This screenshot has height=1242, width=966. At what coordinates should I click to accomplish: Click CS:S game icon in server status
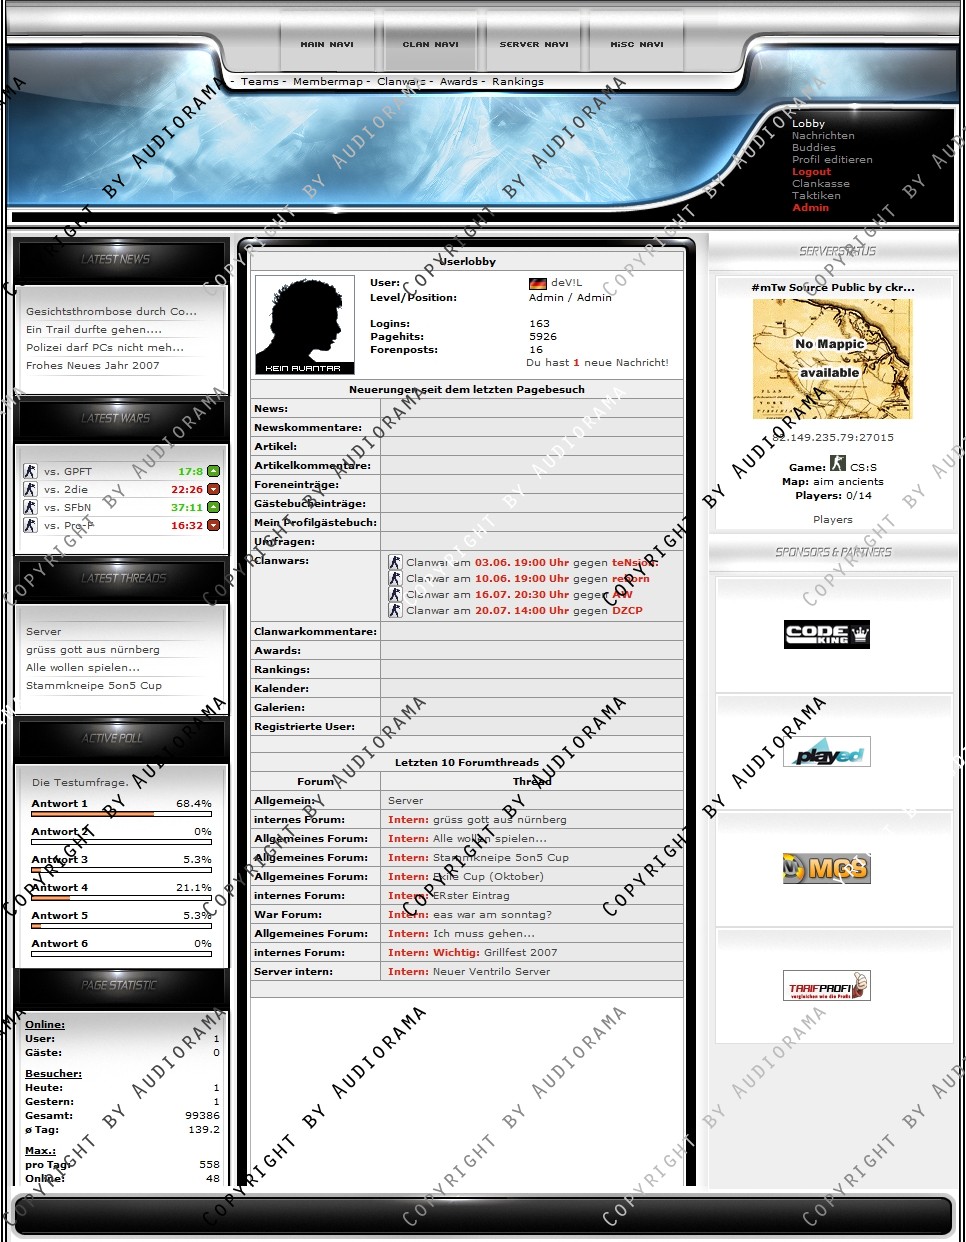click(x=838, y=463)
